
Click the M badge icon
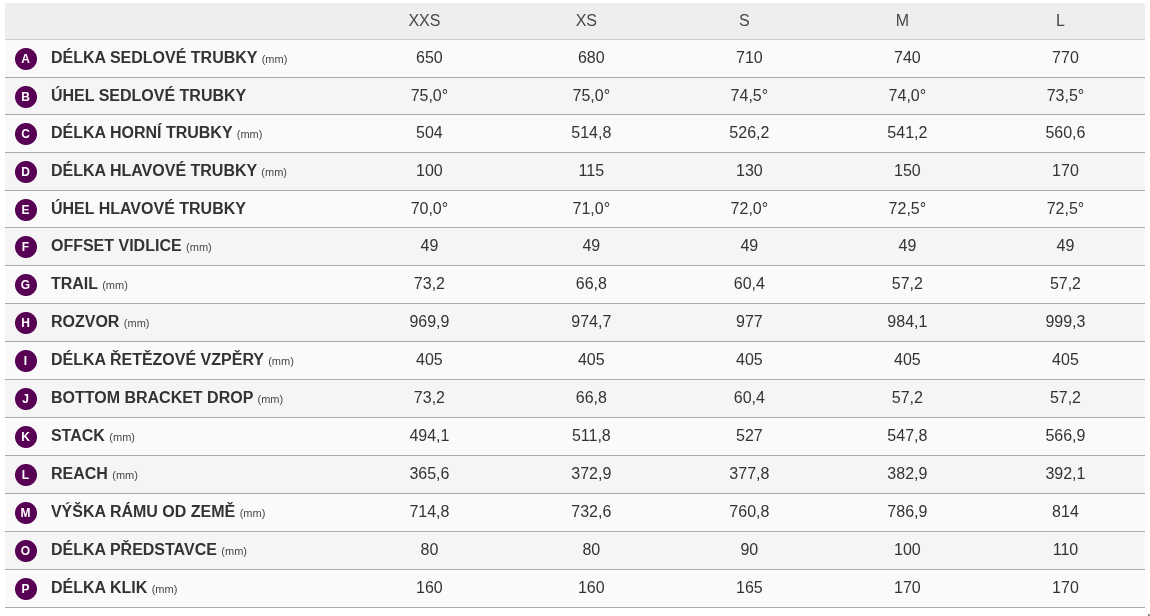pos(26,513)
